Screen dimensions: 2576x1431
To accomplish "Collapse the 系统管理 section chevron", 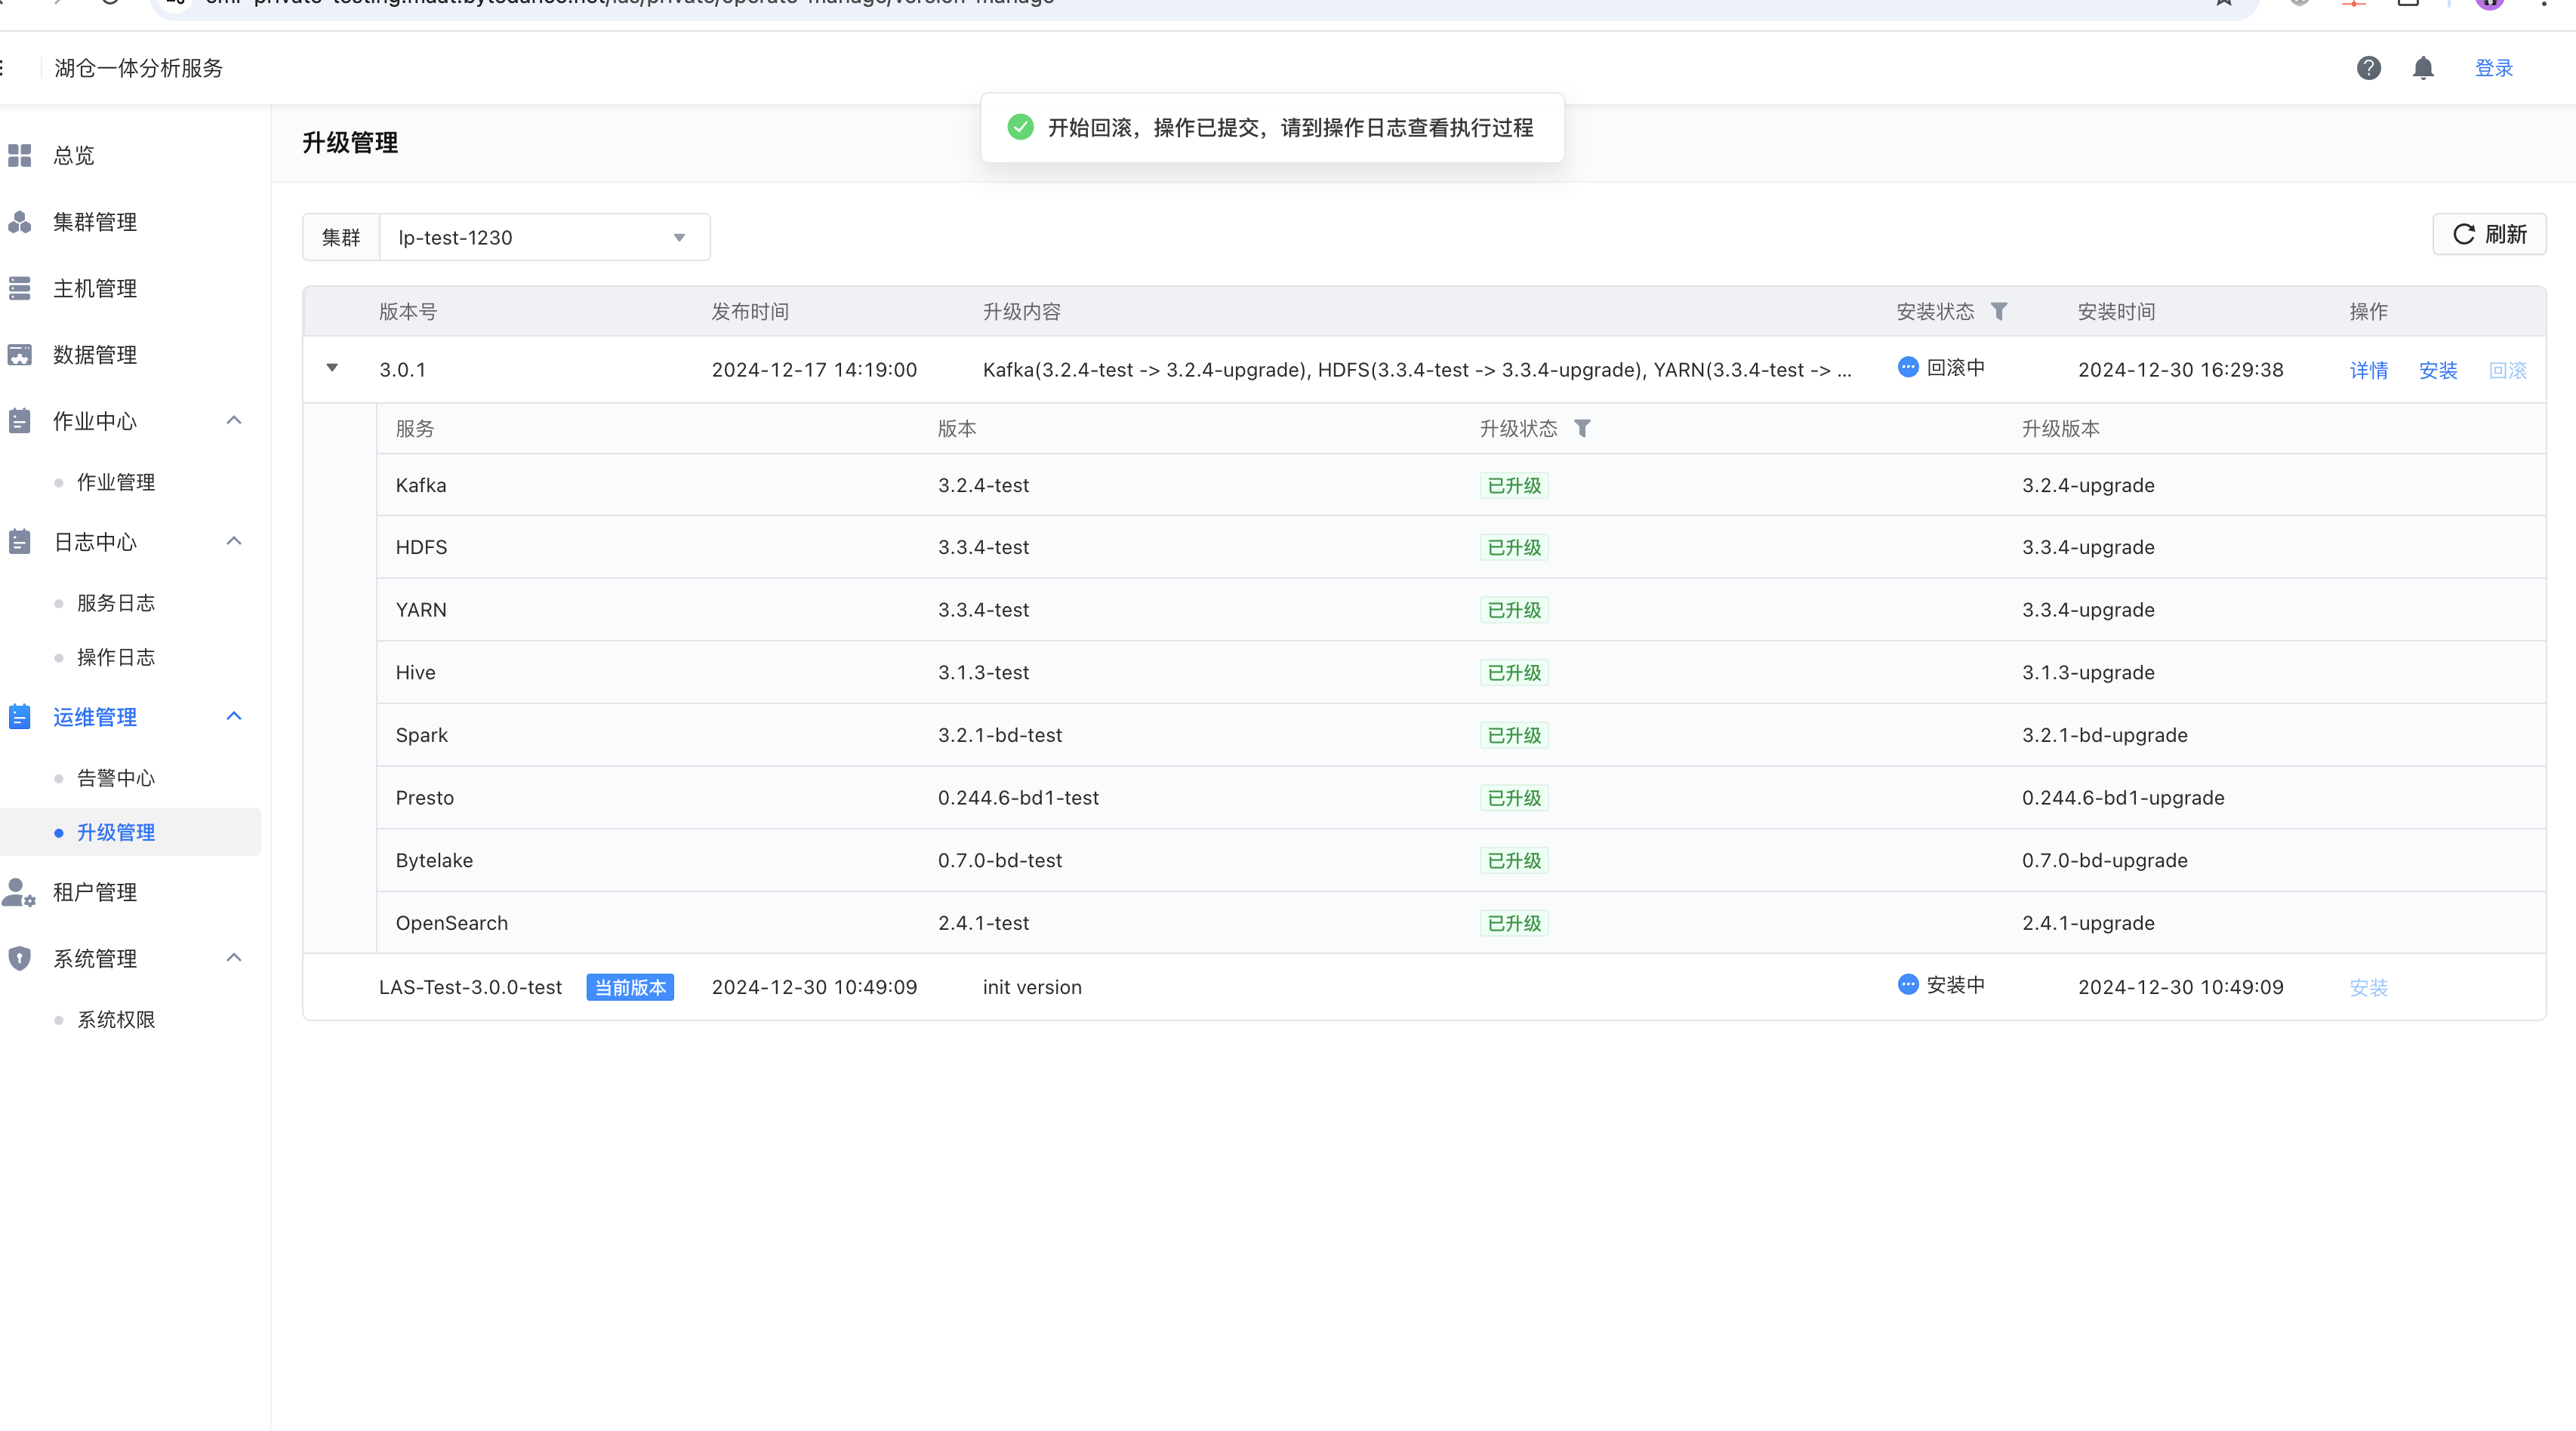I will pyautogui.click(x=234, y=957).
